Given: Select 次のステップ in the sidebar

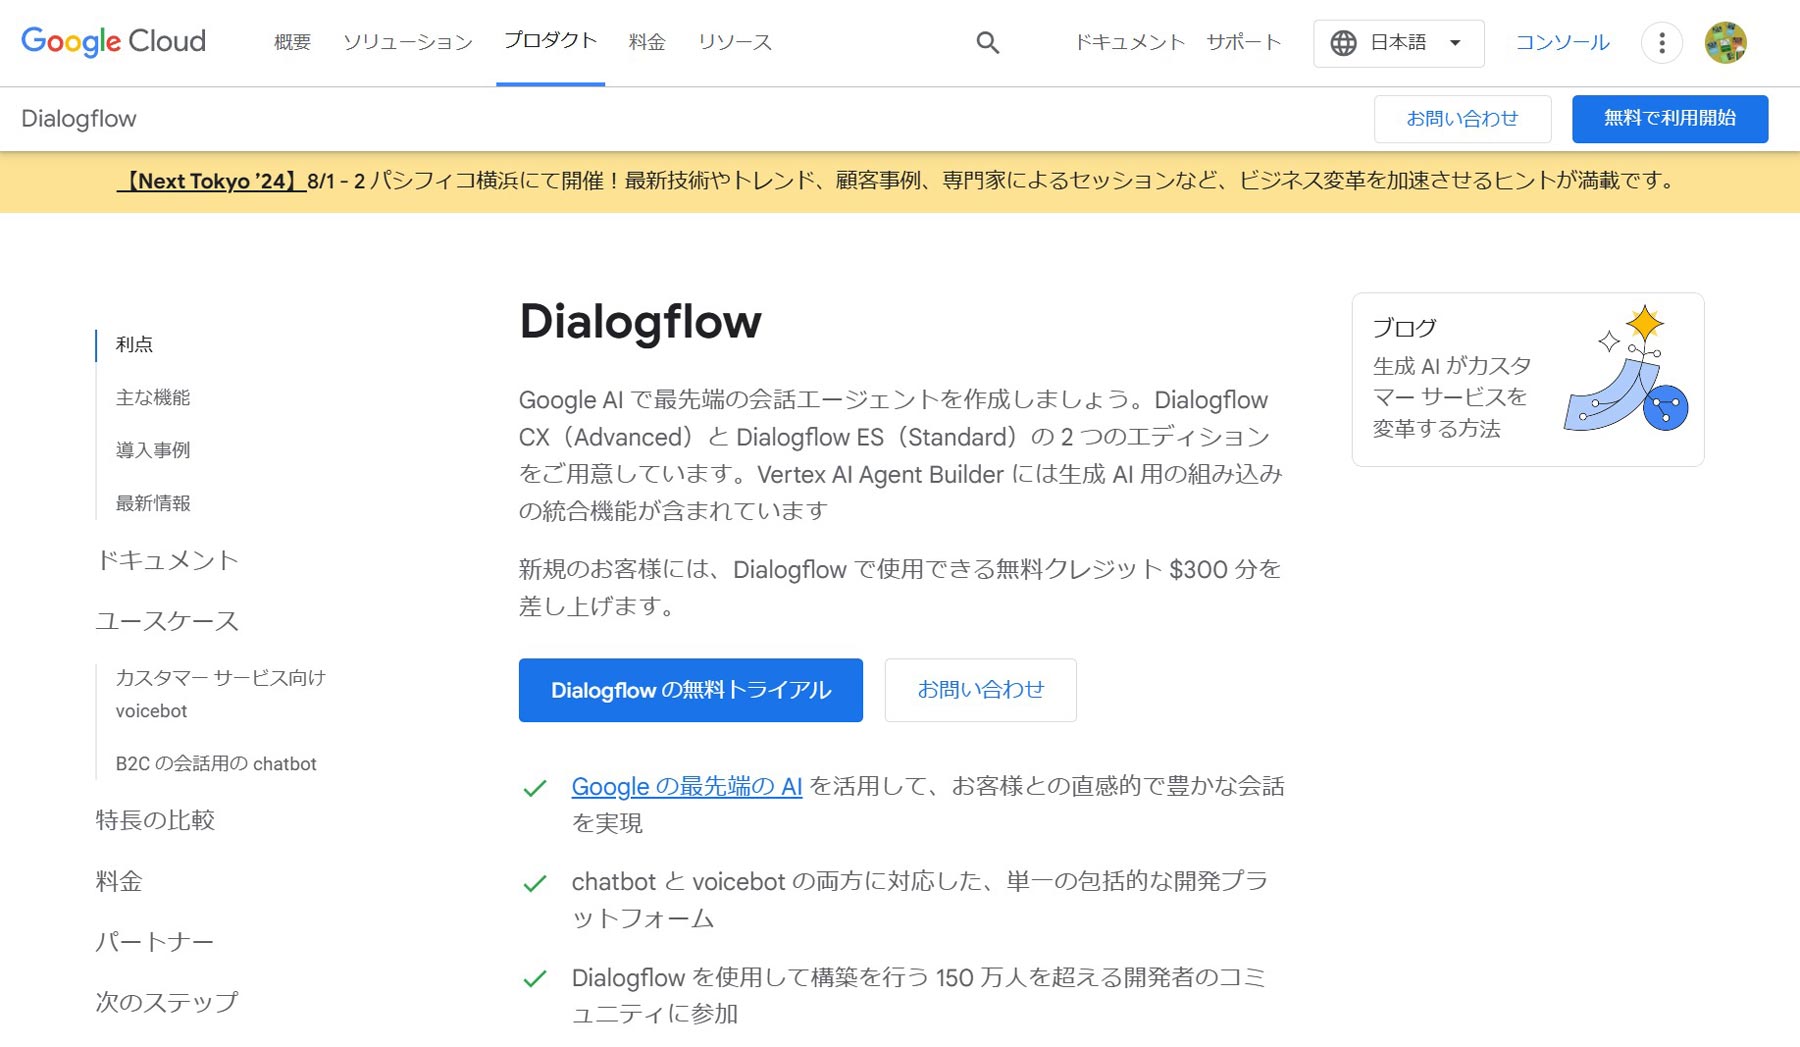Looking at the screenshot, I should tap(167, 1002).
